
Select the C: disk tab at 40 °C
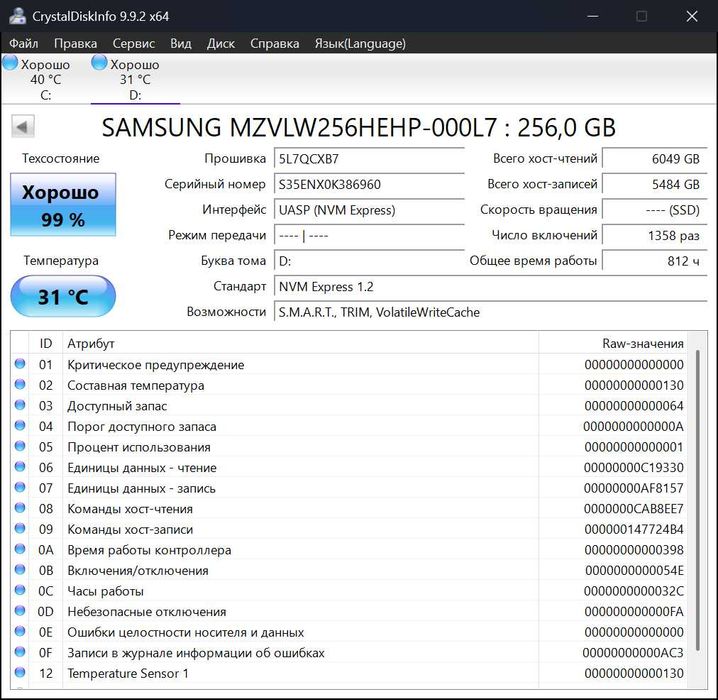pos(45,79)
